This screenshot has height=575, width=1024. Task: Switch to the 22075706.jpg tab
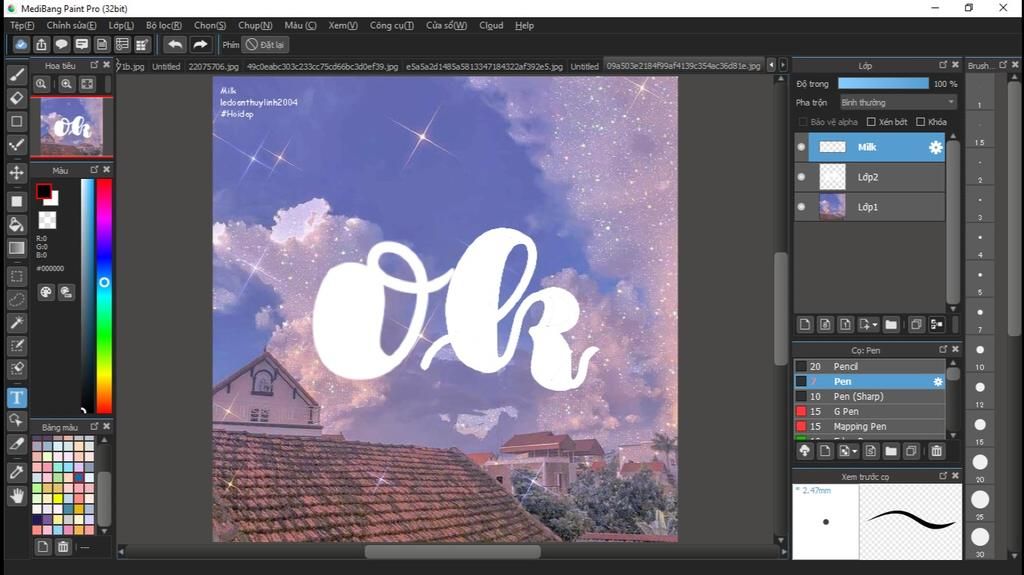click(214, 66)
